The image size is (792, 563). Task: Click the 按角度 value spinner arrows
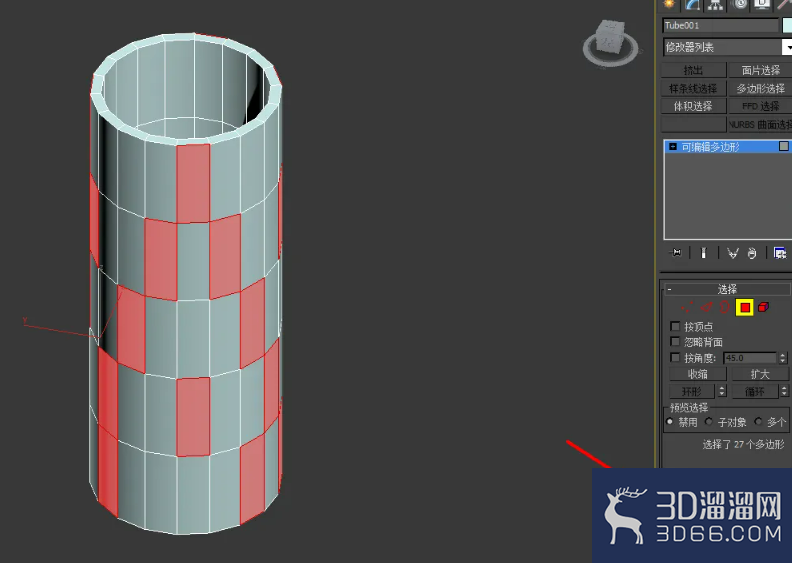[782, 358]
